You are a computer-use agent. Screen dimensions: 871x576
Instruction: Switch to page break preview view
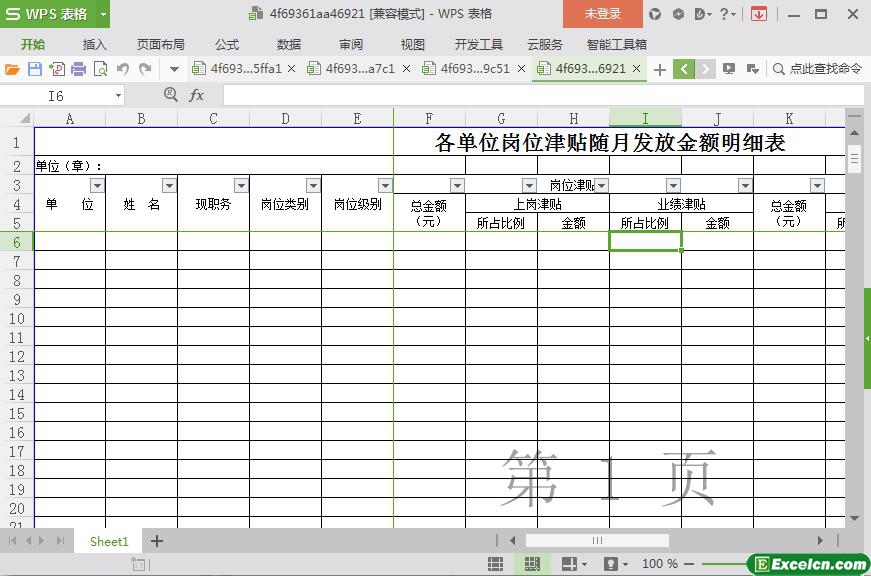pos(531,564)
